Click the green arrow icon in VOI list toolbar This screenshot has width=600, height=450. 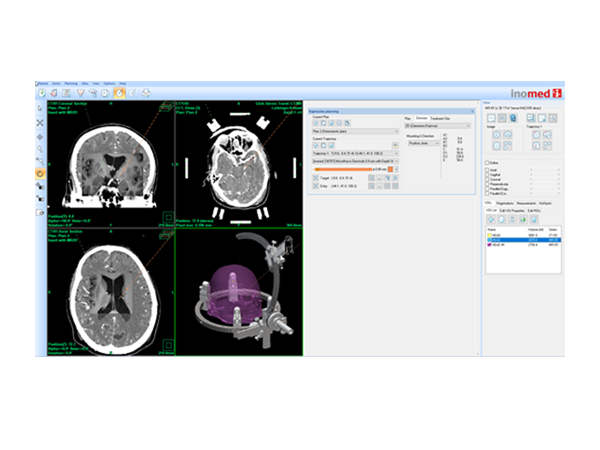pos(523,219)
